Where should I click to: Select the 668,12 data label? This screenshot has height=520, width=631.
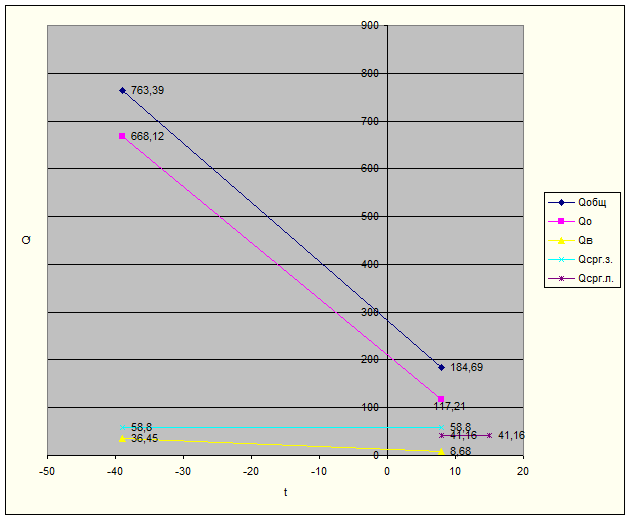(147, 136)
